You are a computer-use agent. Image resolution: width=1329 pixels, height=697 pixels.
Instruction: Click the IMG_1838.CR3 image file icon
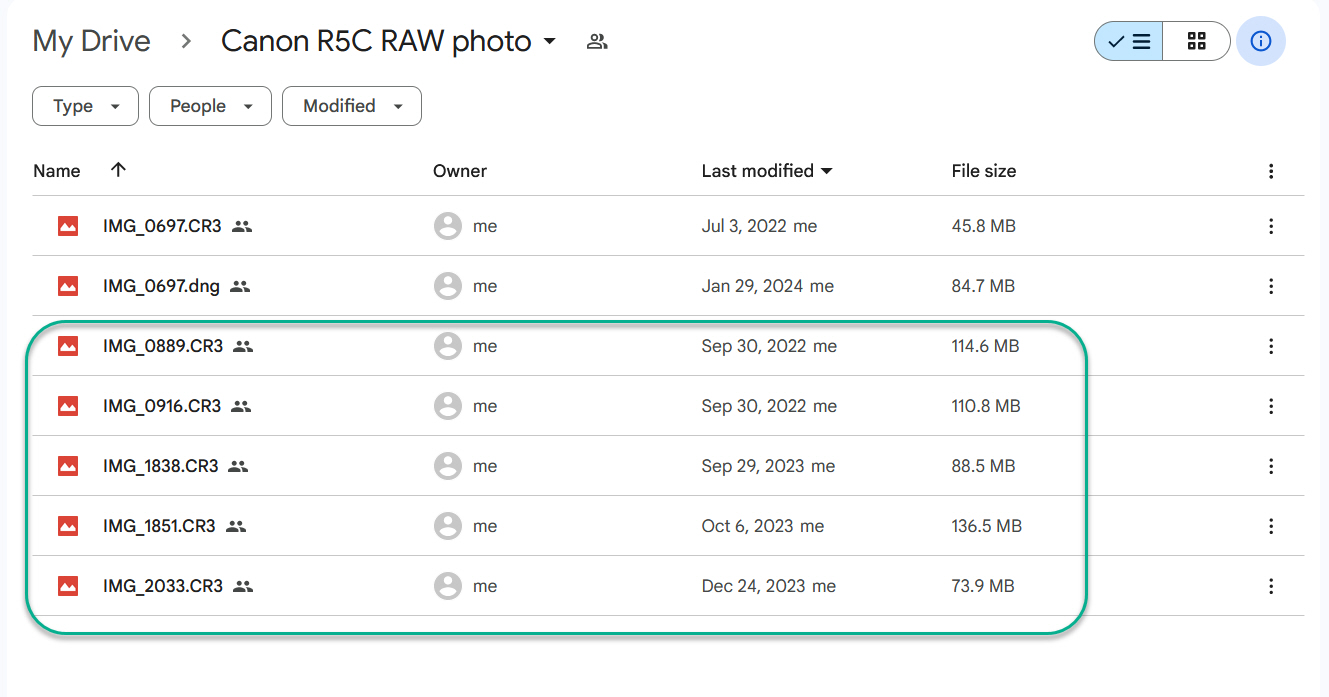click(68, 466)
